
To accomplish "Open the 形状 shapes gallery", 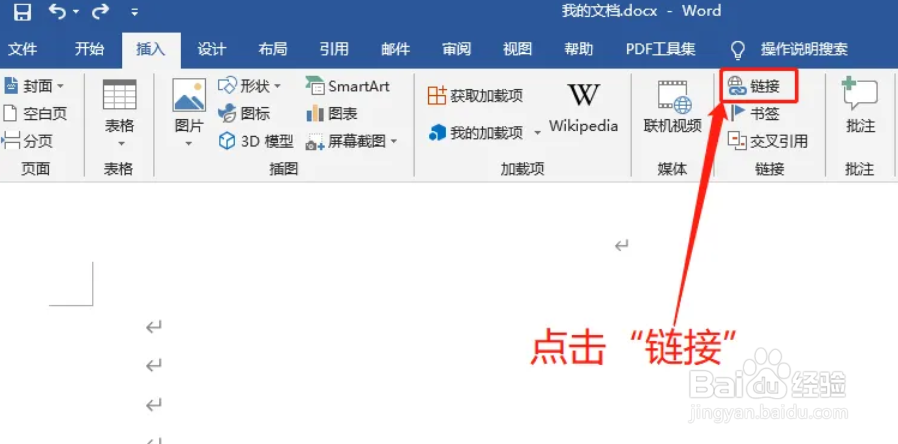I will pyautogui.click(x=250, y=86).
